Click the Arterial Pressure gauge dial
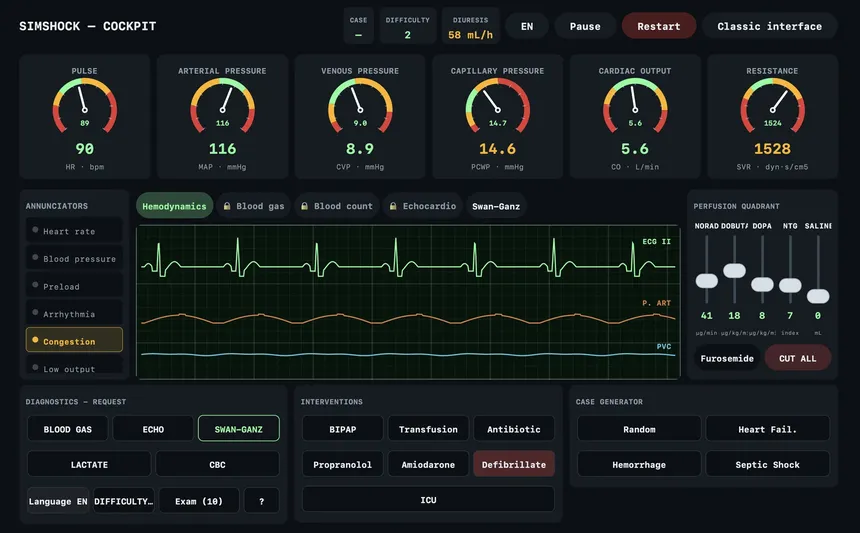 tap(222, 106)
